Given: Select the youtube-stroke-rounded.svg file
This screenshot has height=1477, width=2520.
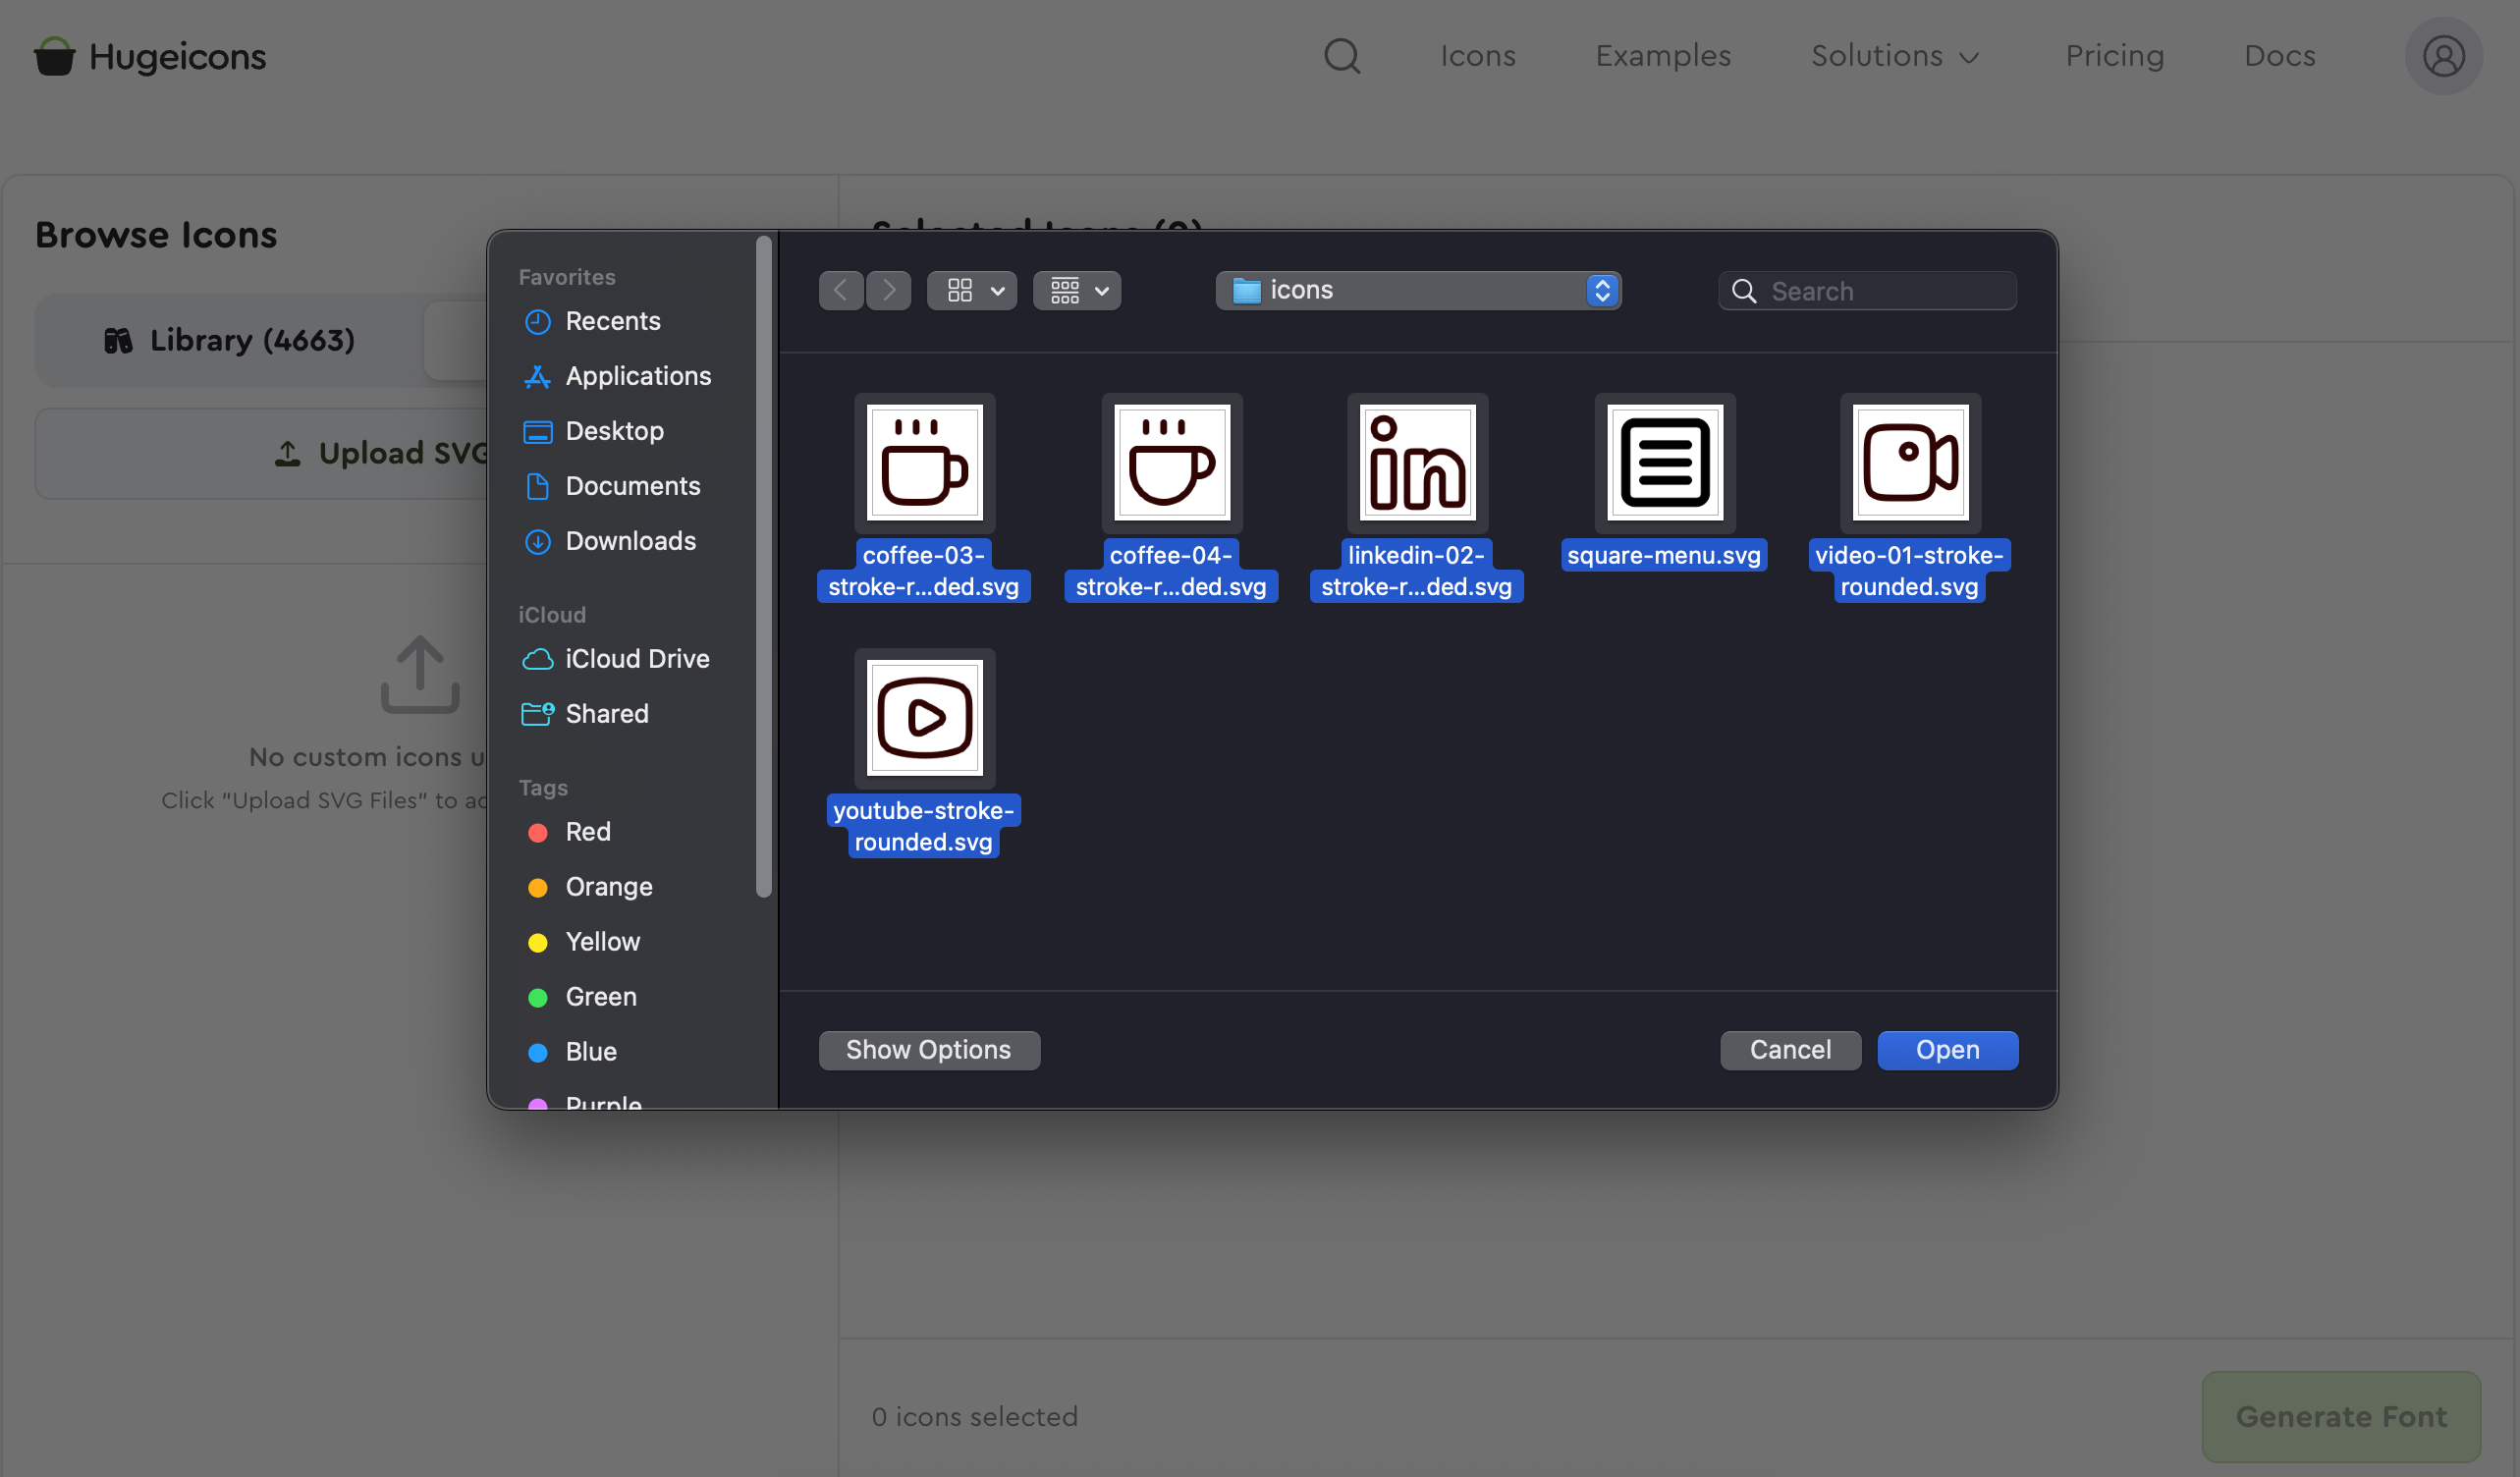Looking at the screenshot, I should [923, 717].
